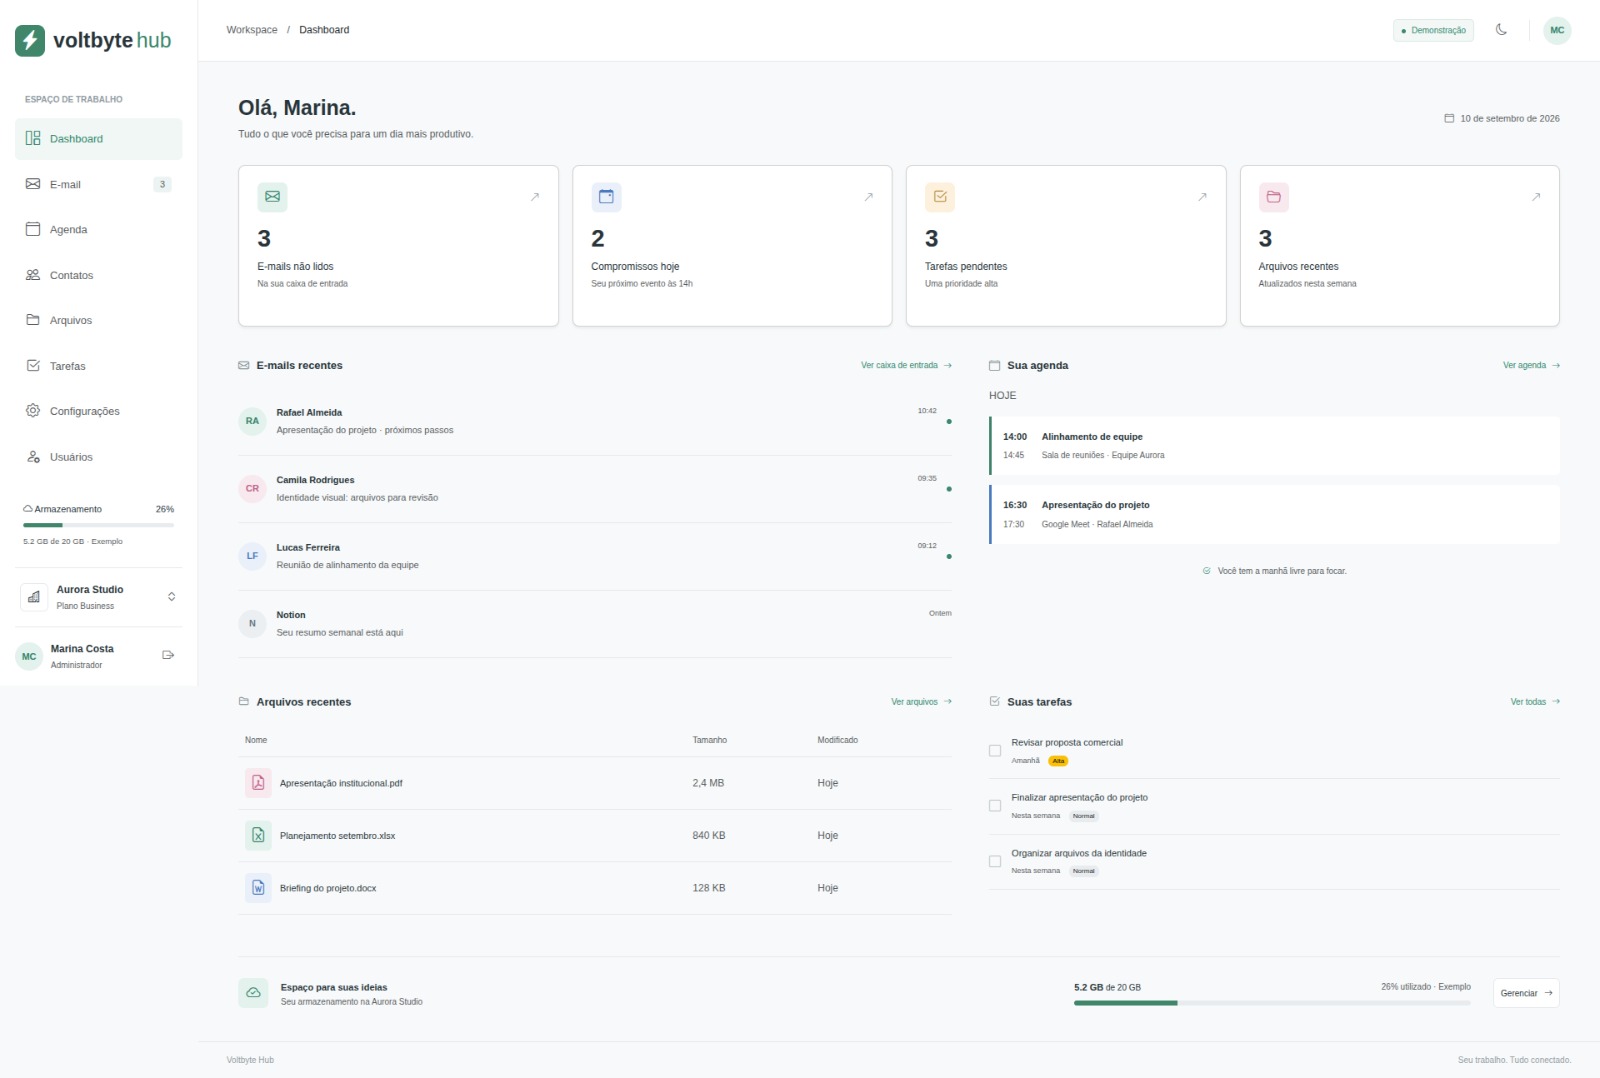This screenshot has height=1078, width=1600.
Task: Click the PDF icon for Apresentação institucional.pdf
Action: (x=258, y=783)
